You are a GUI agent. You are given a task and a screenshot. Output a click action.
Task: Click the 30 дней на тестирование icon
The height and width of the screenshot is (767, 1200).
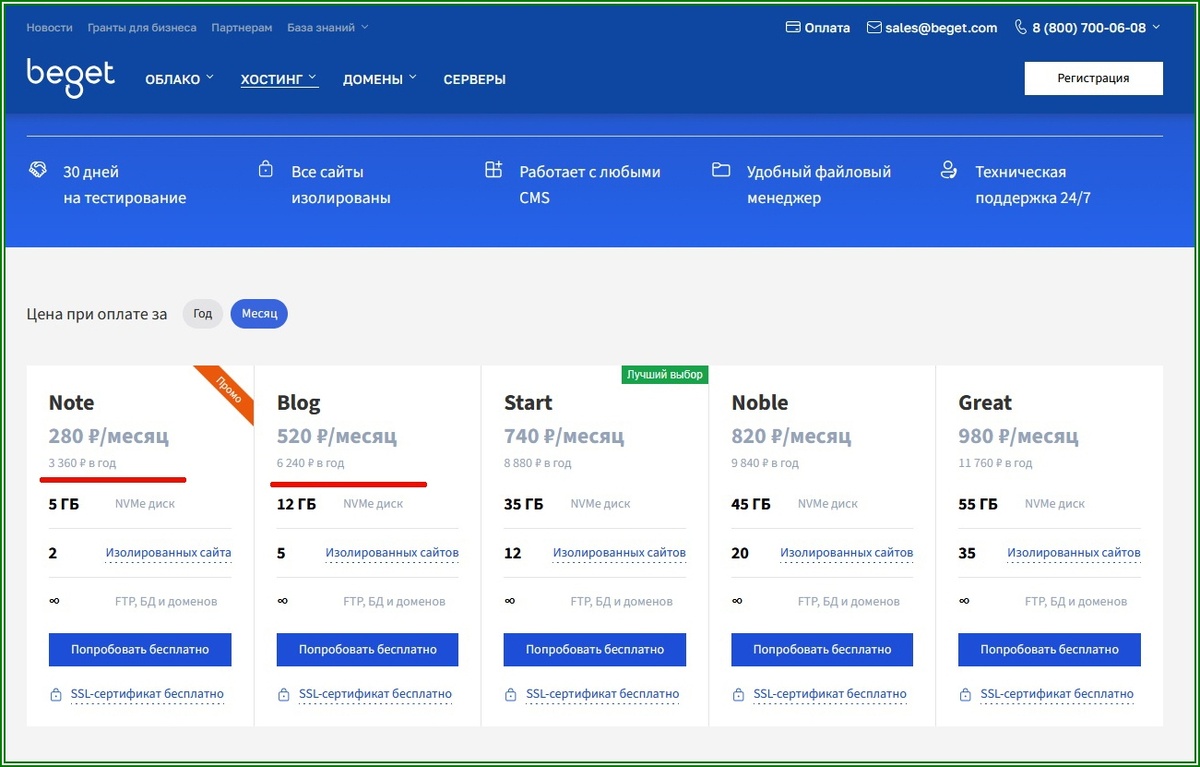(x=38, y=170)
